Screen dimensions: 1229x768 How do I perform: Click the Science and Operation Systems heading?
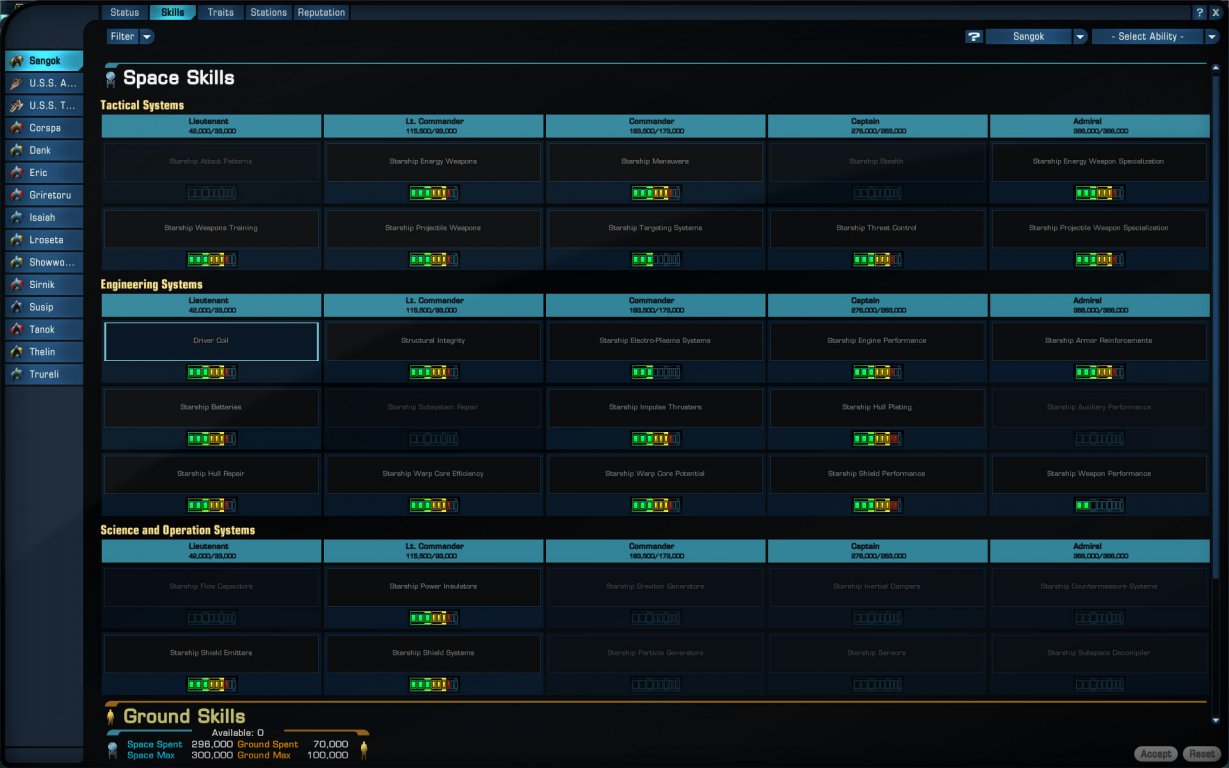[x=178, y=530]
